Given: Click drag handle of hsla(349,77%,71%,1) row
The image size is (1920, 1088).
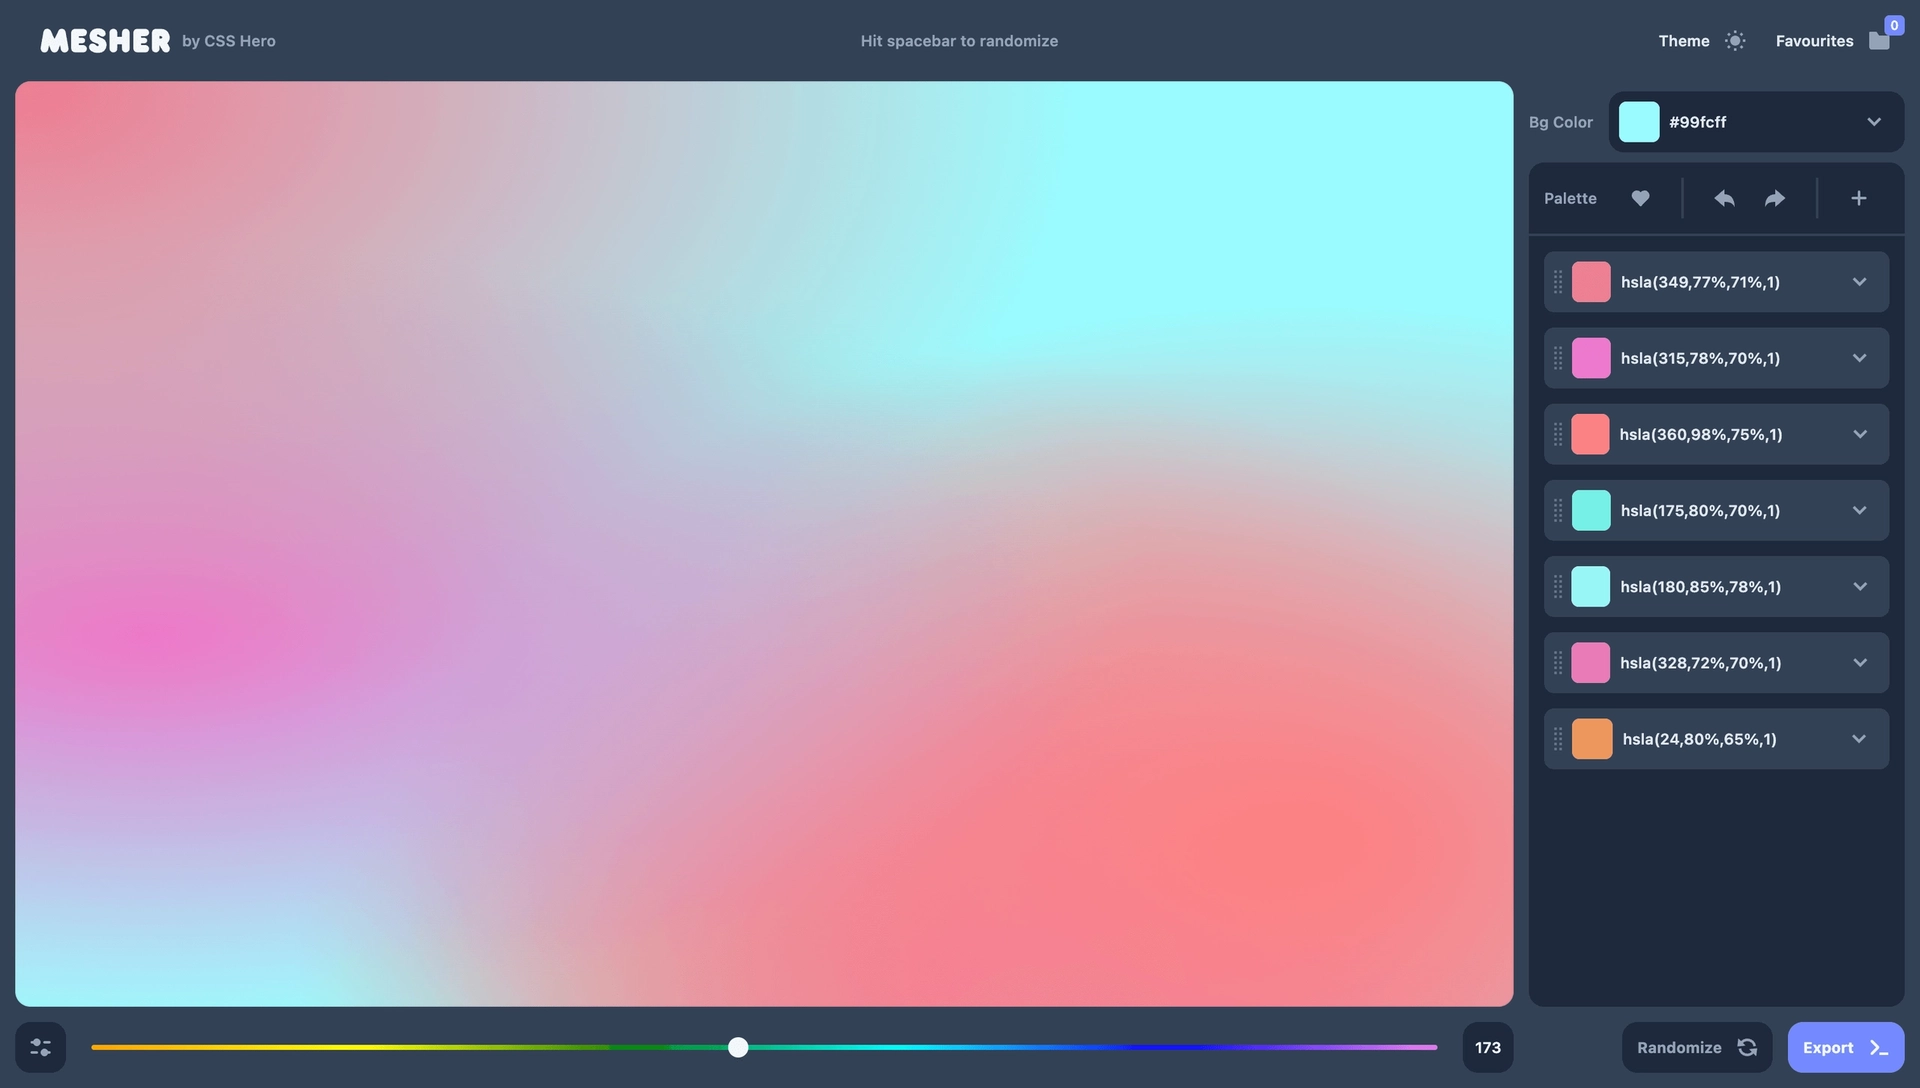Looking at the screenshot, I should click(1558, 282).
